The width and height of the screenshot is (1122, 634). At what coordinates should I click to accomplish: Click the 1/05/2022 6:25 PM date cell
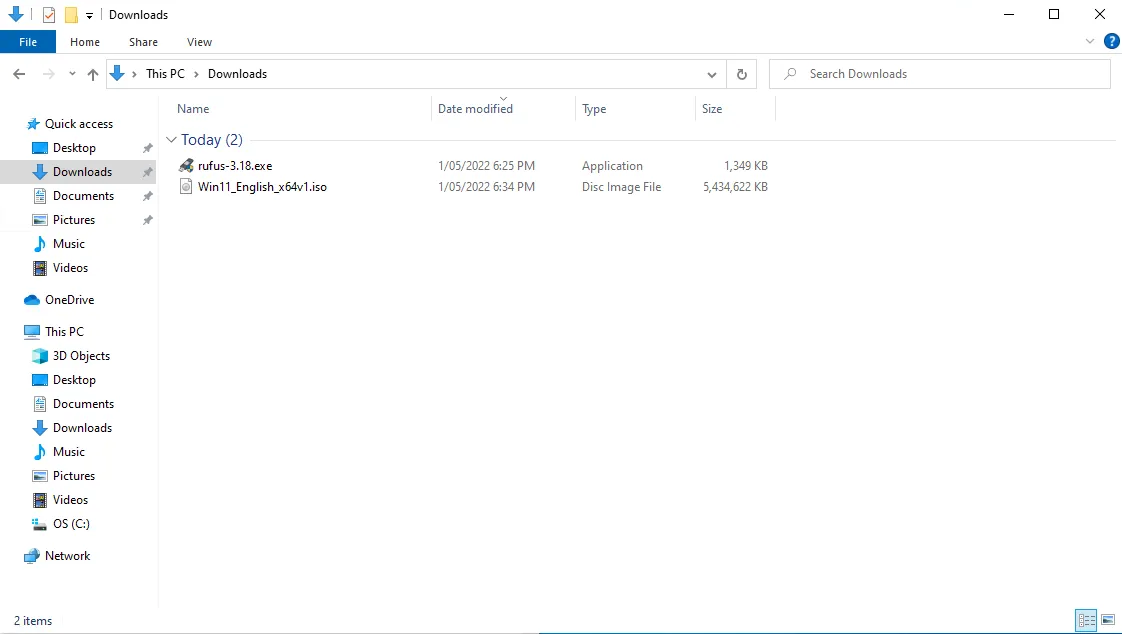[x=487, y=165]
